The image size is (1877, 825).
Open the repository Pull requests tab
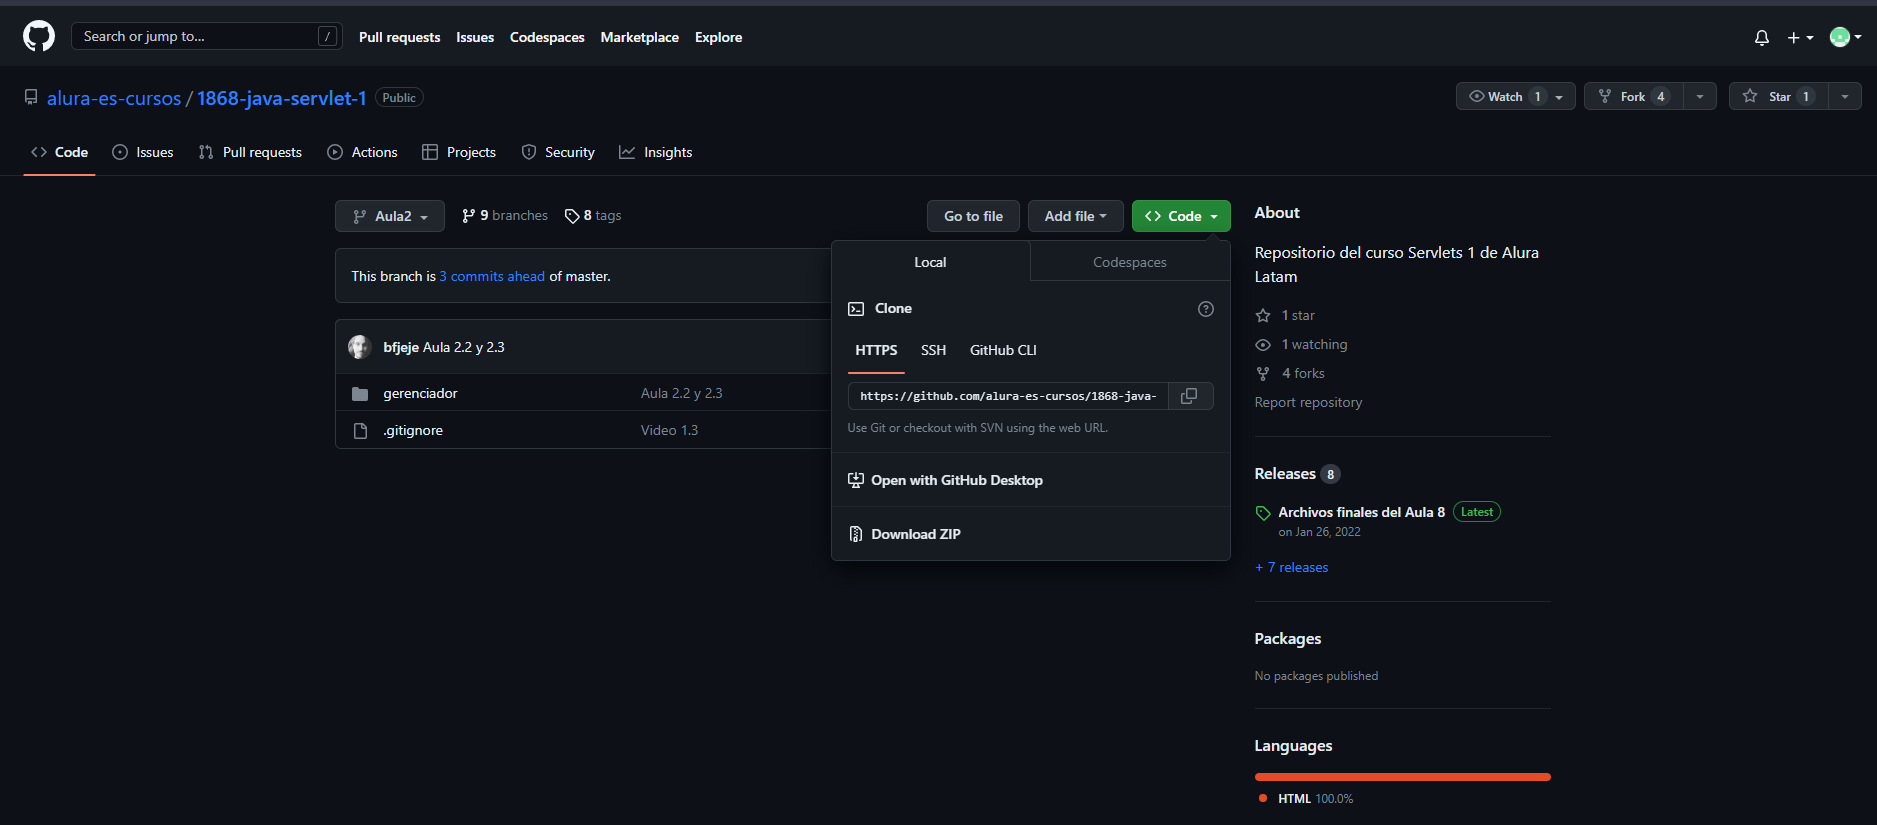click(x=250, y=152)
